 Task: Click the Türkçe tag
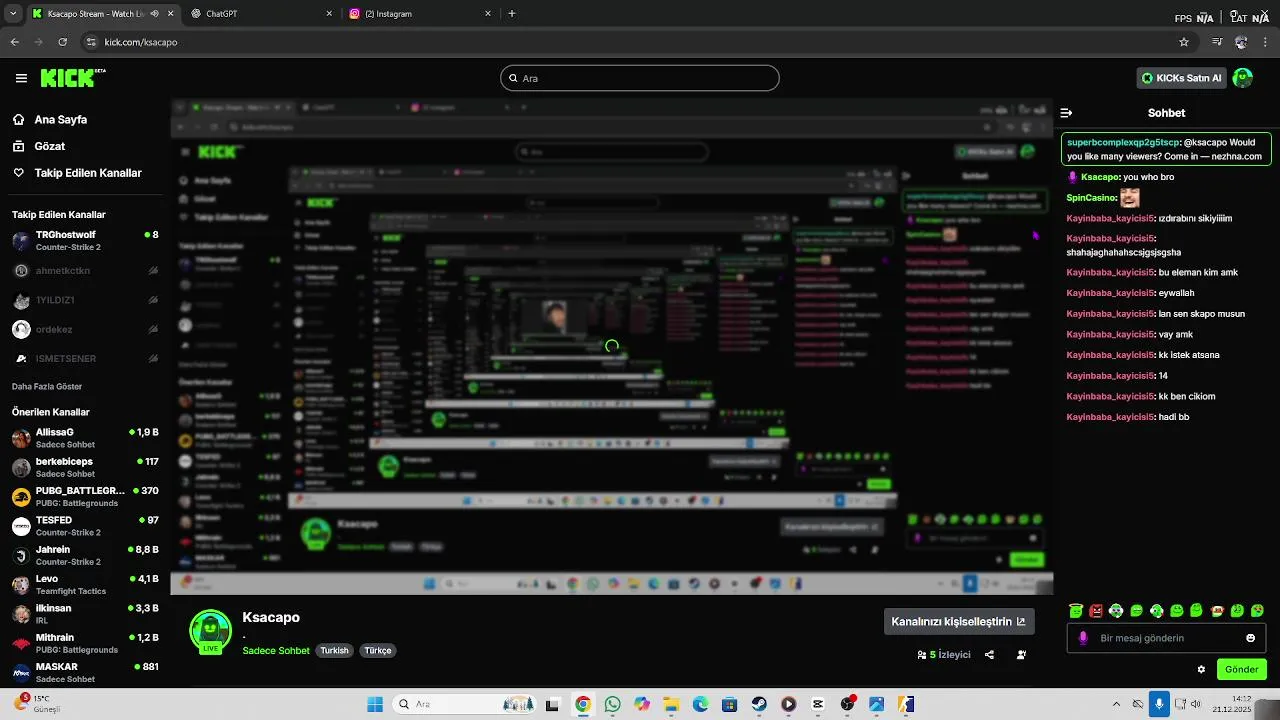[378, 650]
